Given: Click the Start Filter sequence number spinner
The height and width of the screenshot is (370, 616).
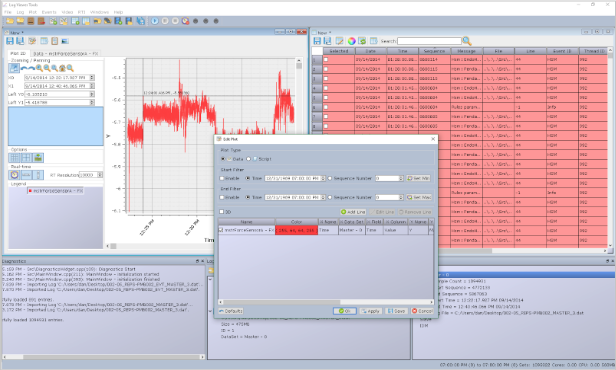Looking at the screenshot, I should (x=401, y=178).
